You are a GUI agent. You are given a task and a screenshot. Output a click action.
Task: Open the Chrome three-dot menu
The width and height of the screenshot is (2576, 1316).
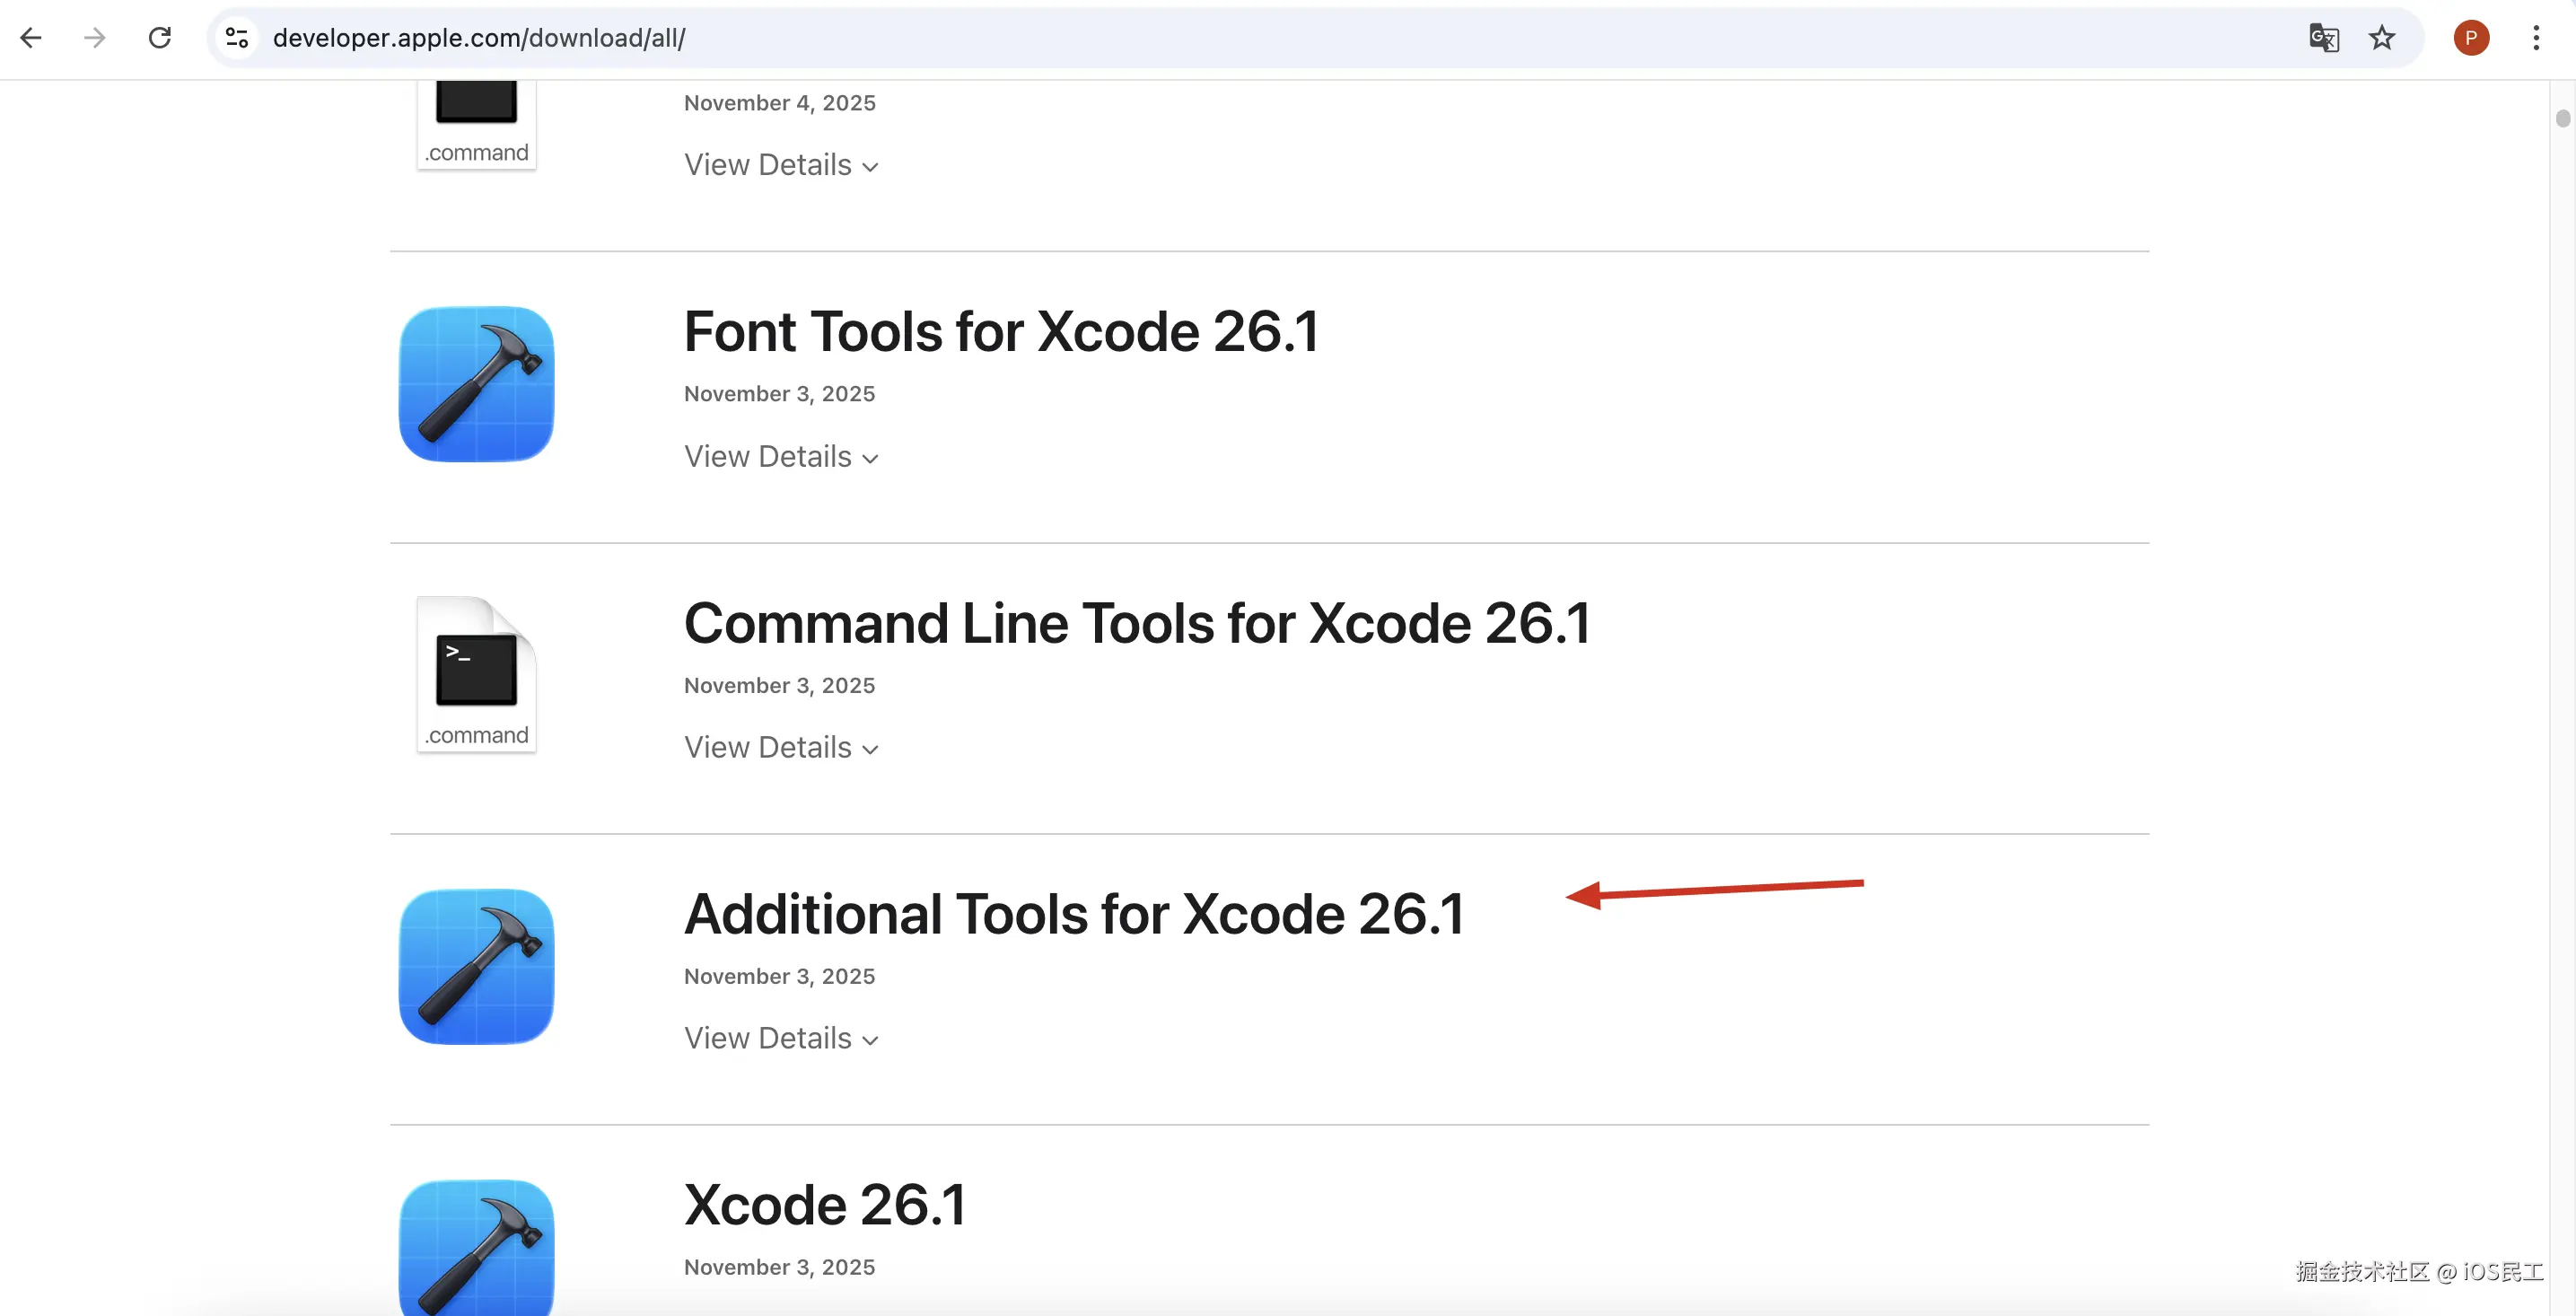(2536, 38)
